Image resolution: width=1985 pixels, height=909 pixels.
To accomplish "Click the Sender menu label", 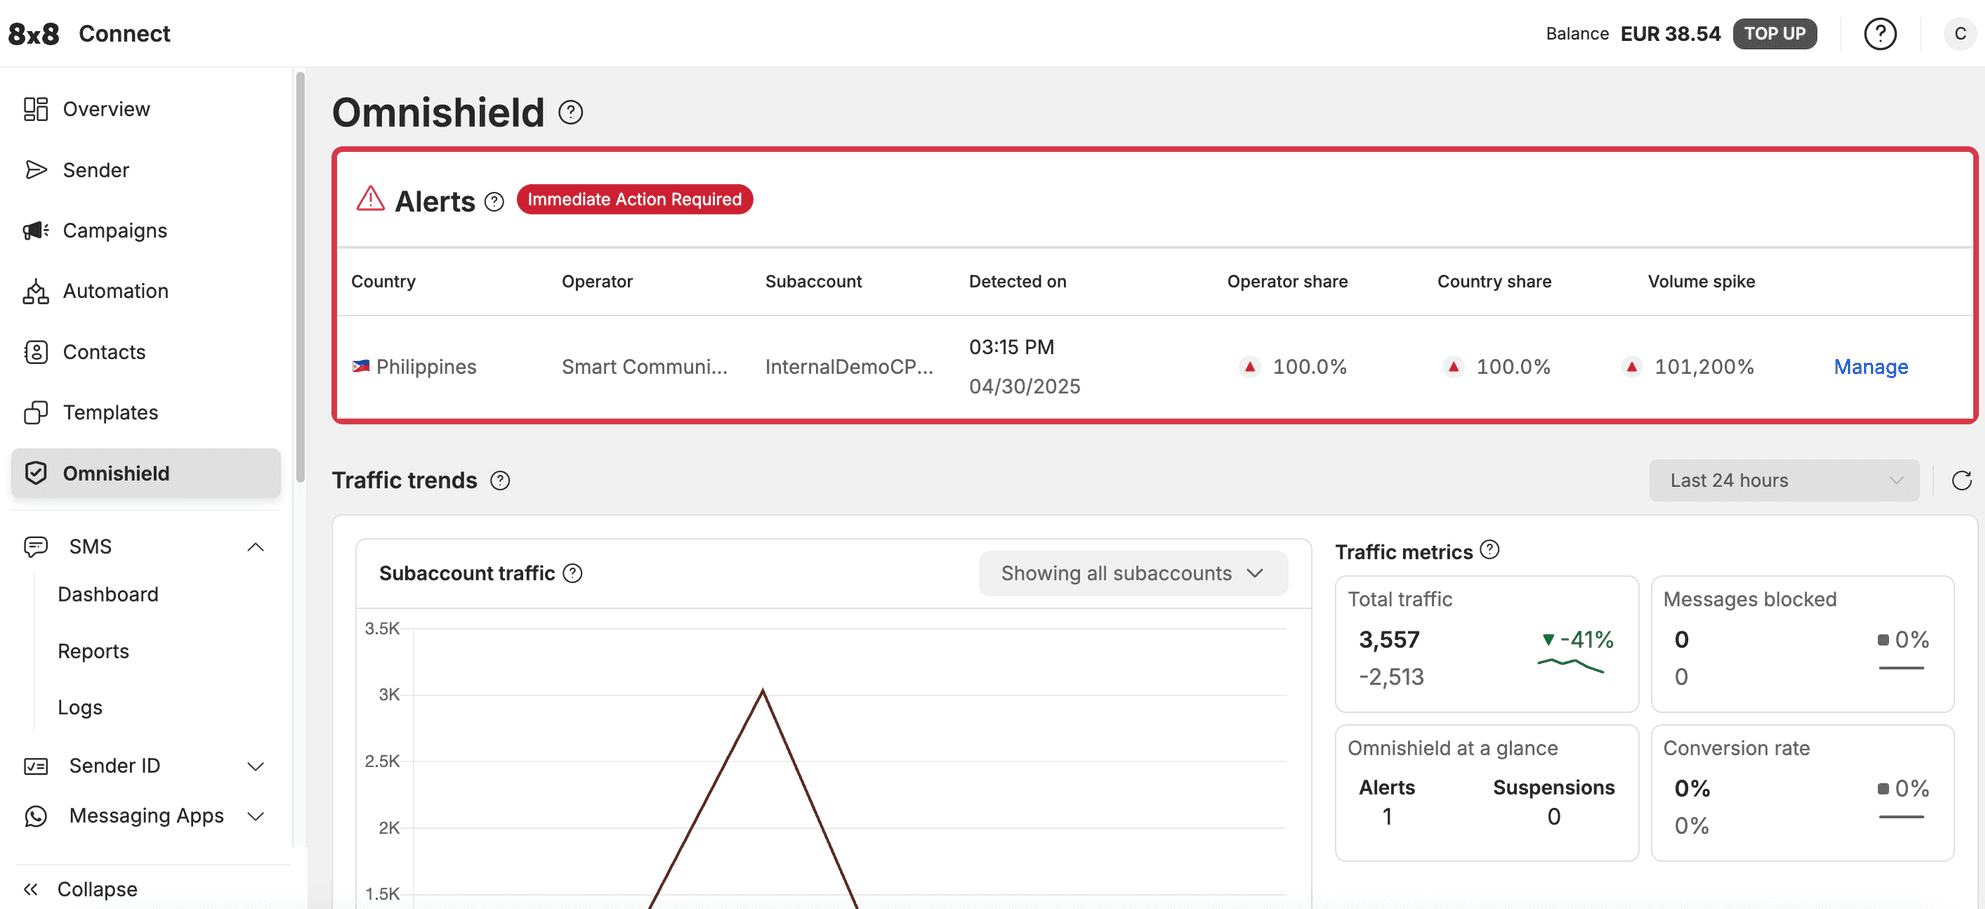I will (x=96, y=170).
